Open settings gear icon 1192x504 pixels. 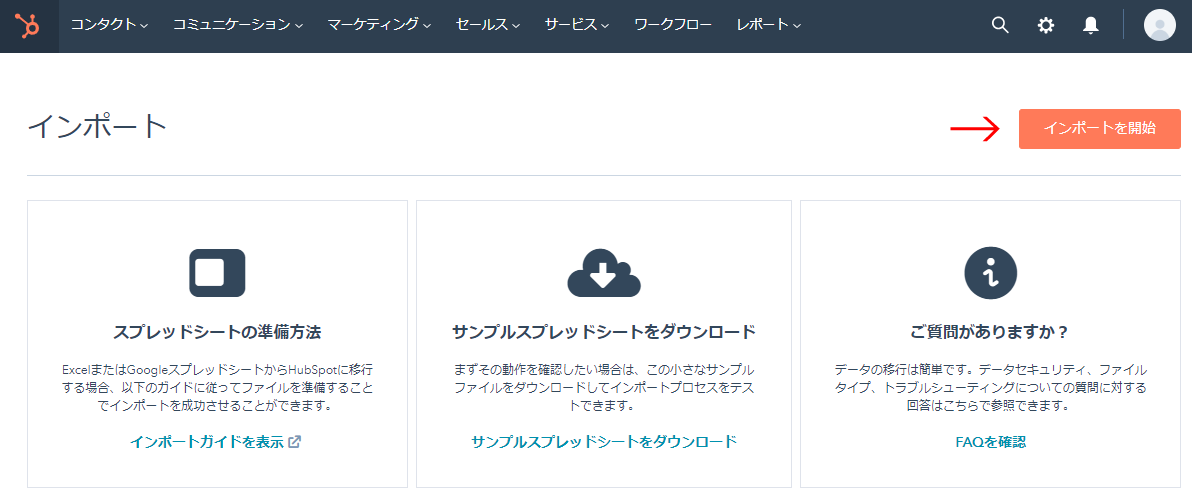click(x=1046, y=25)
